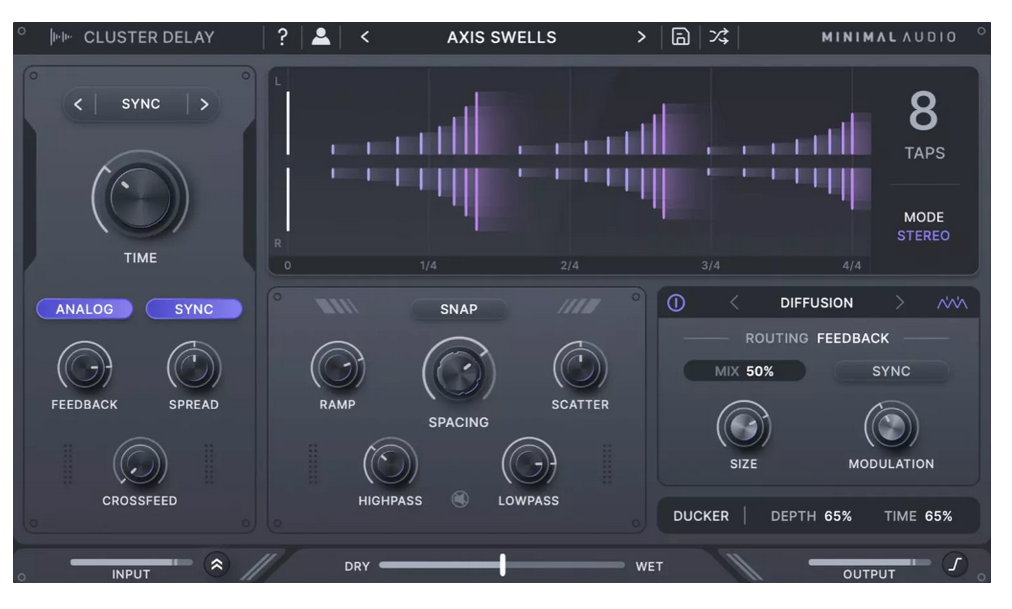
Task: Click the ducker TIME 65% value
Action: point(918,516)
